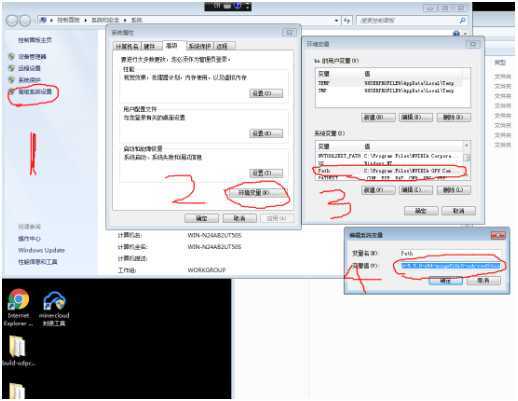This screenshot has width=518, height=401.
Task: Confirm 编辑系统变量 dialog with 确定
Action: (x=446, y=281)
